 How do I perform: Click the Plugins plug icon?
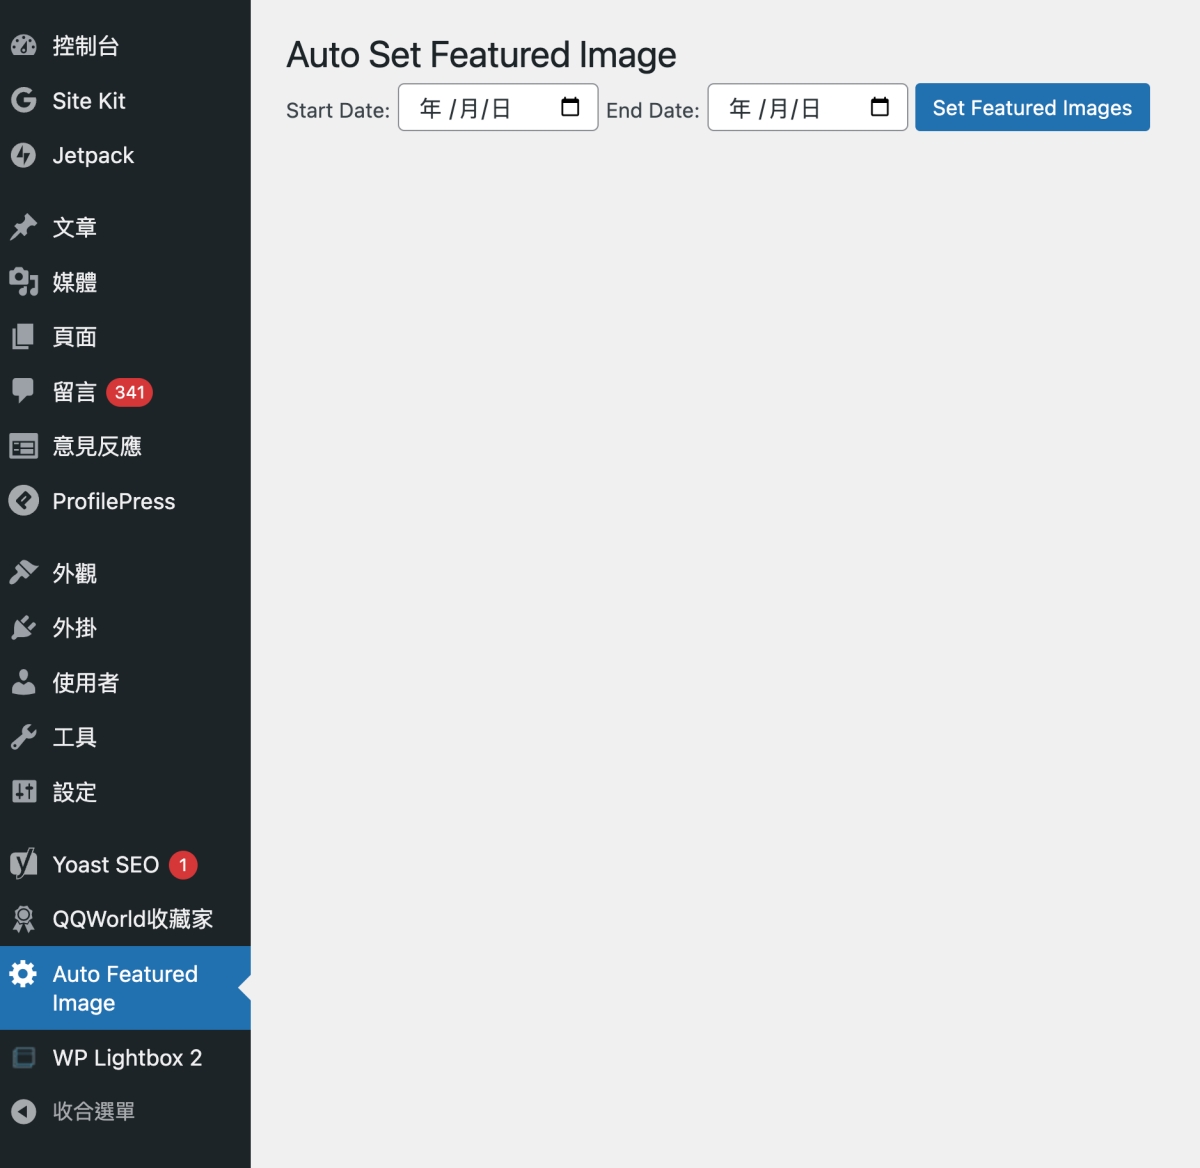[24, 628]
